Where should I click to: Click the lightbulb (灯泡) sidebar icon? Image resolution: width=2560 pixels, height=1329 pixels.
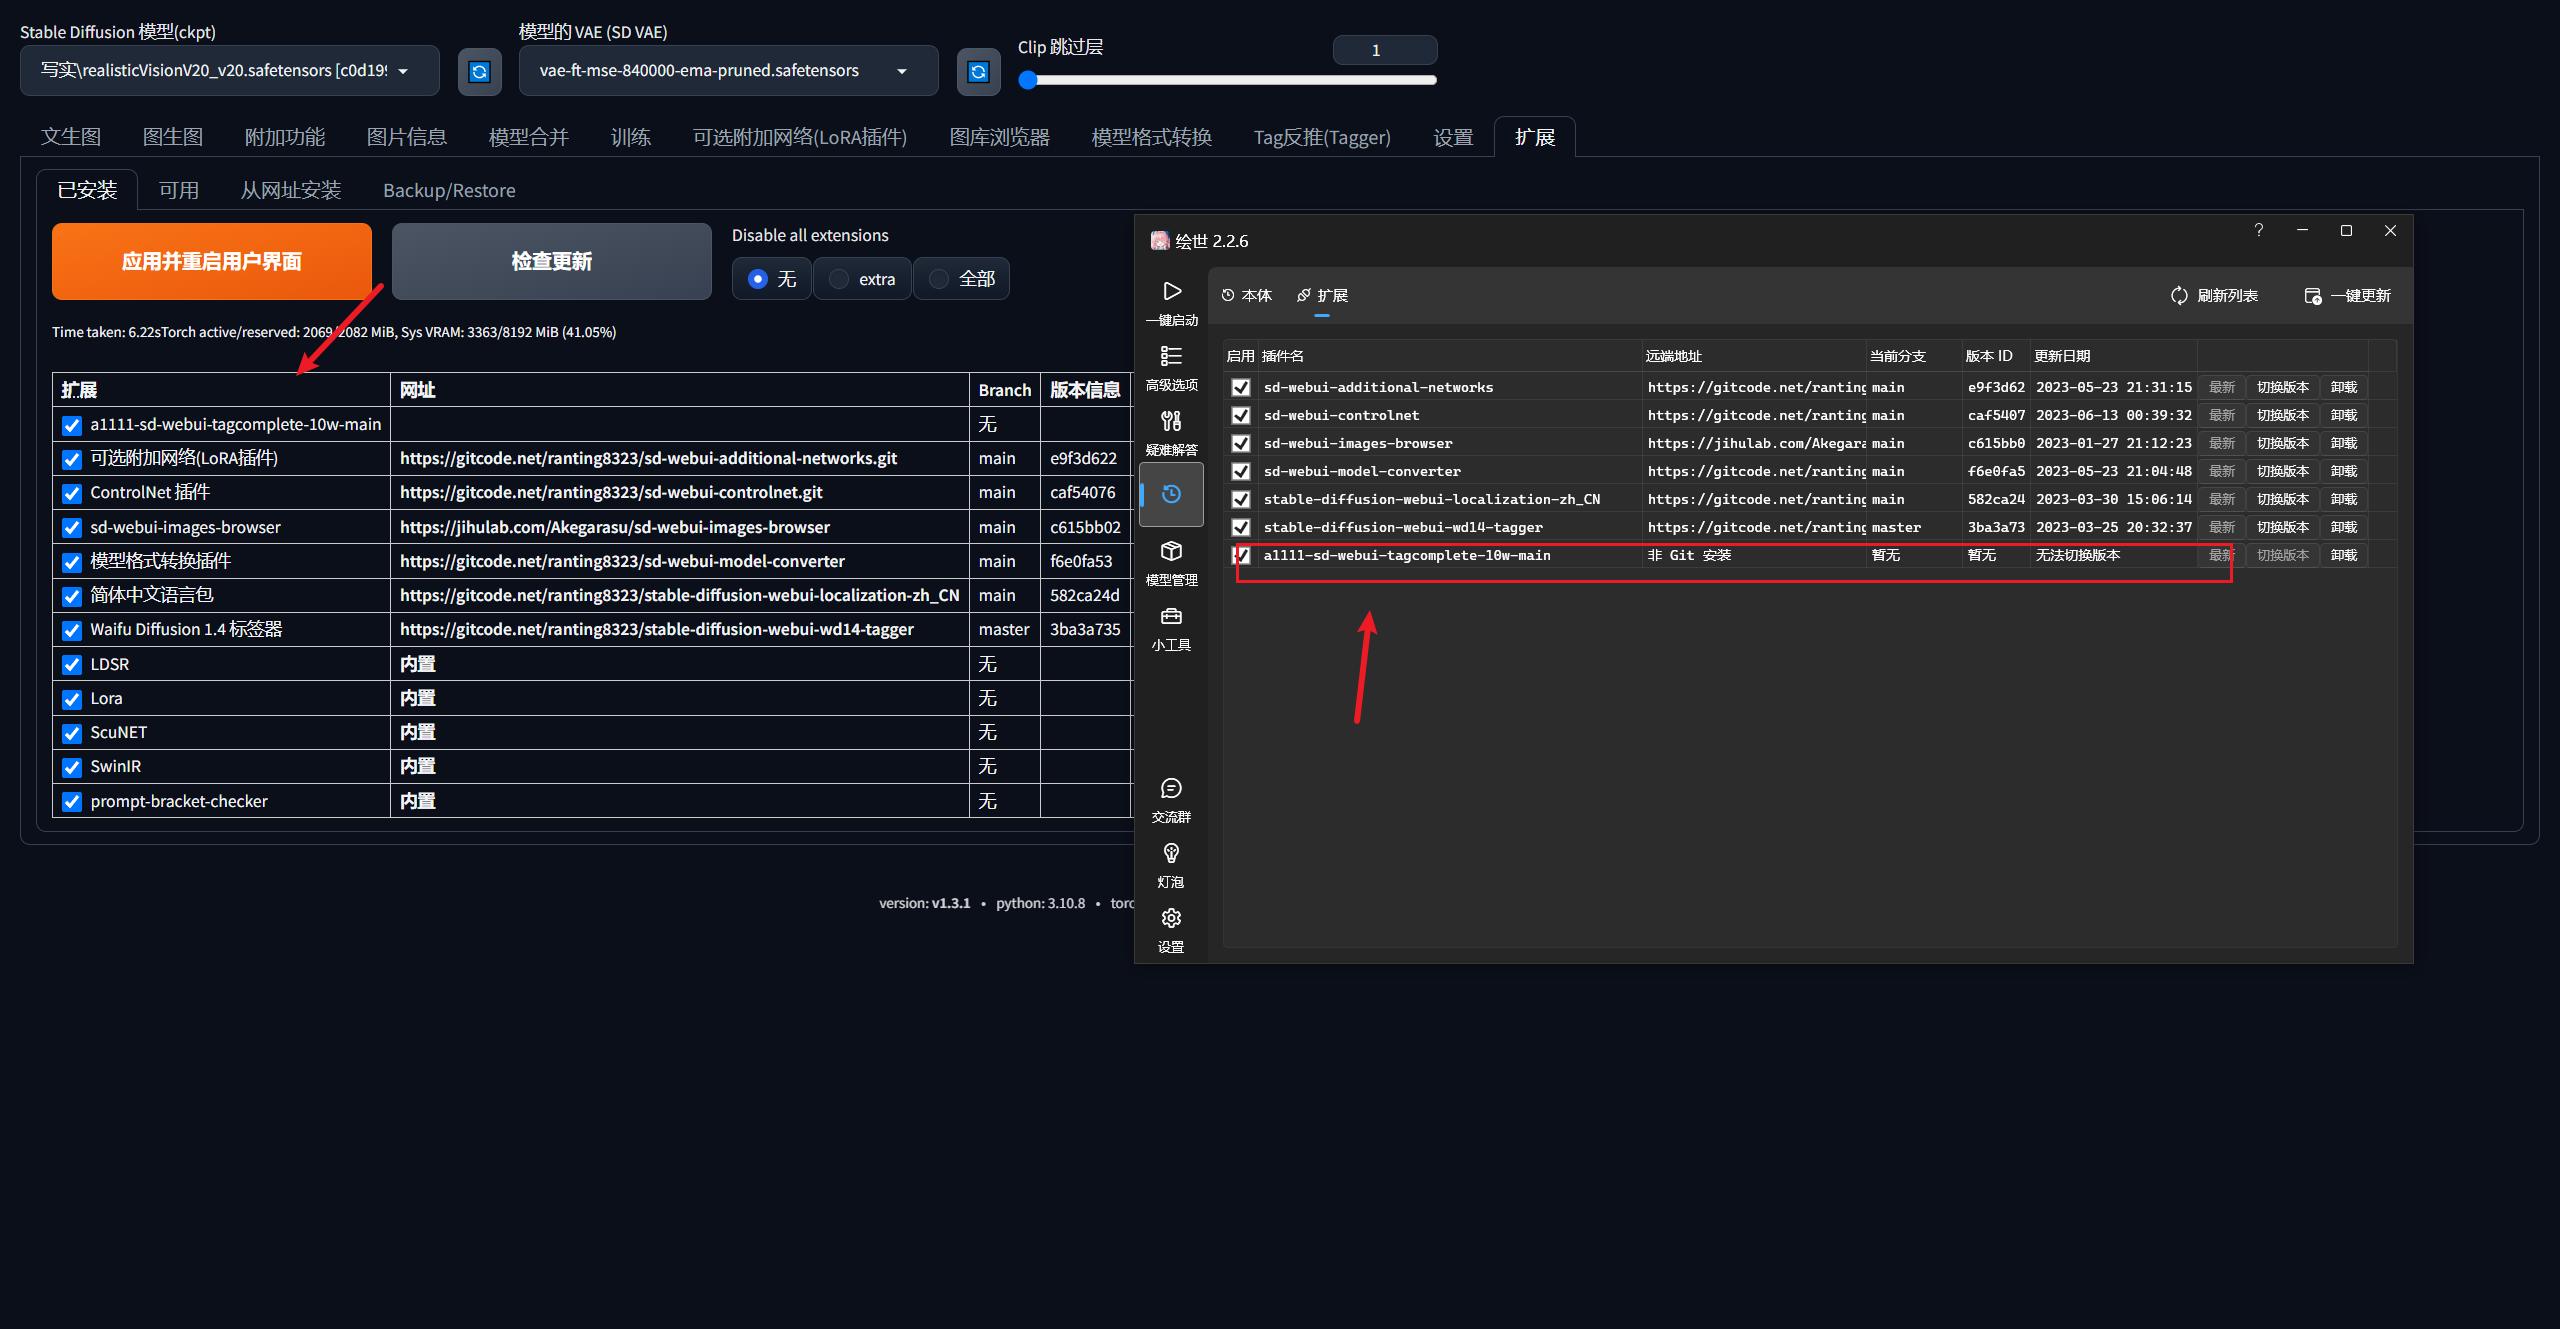click(x=1171, y=854)
